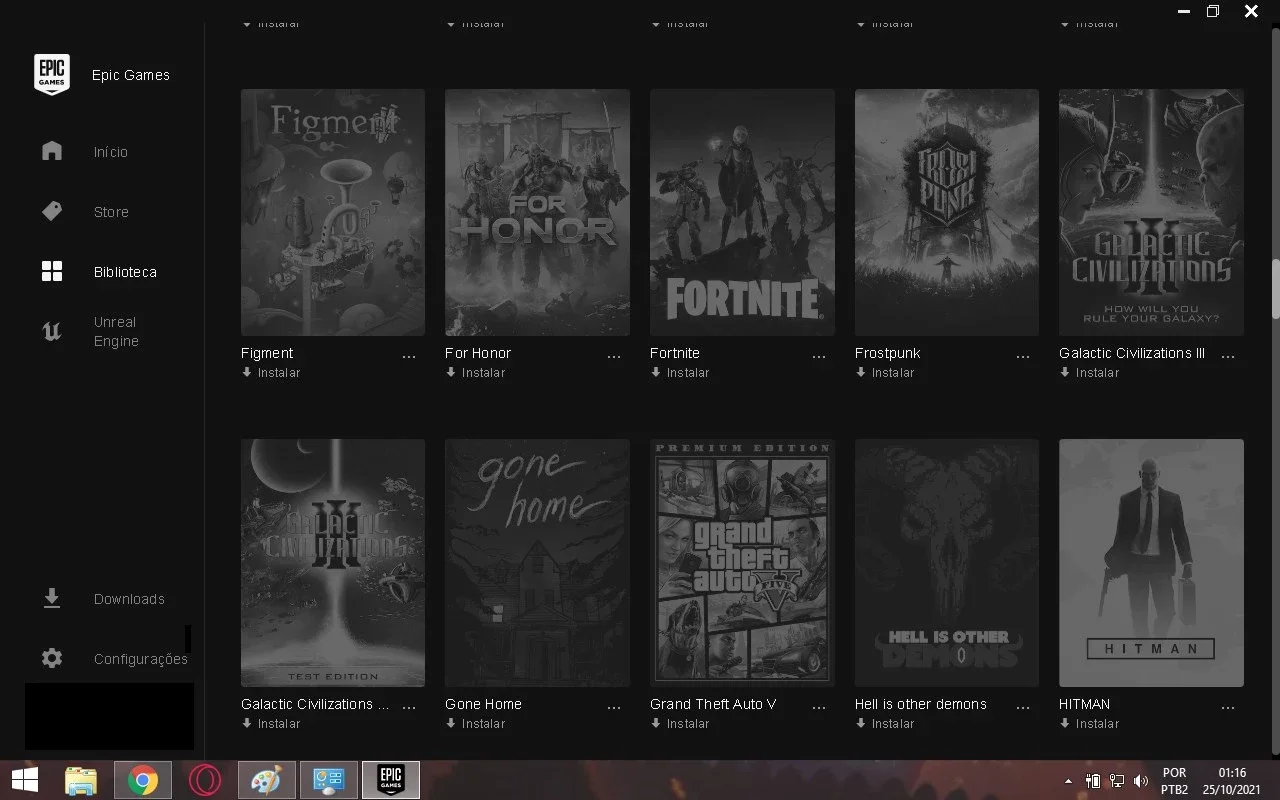Open Paint app from taskbar
1280x800 pixels.
tap(267, 780)
